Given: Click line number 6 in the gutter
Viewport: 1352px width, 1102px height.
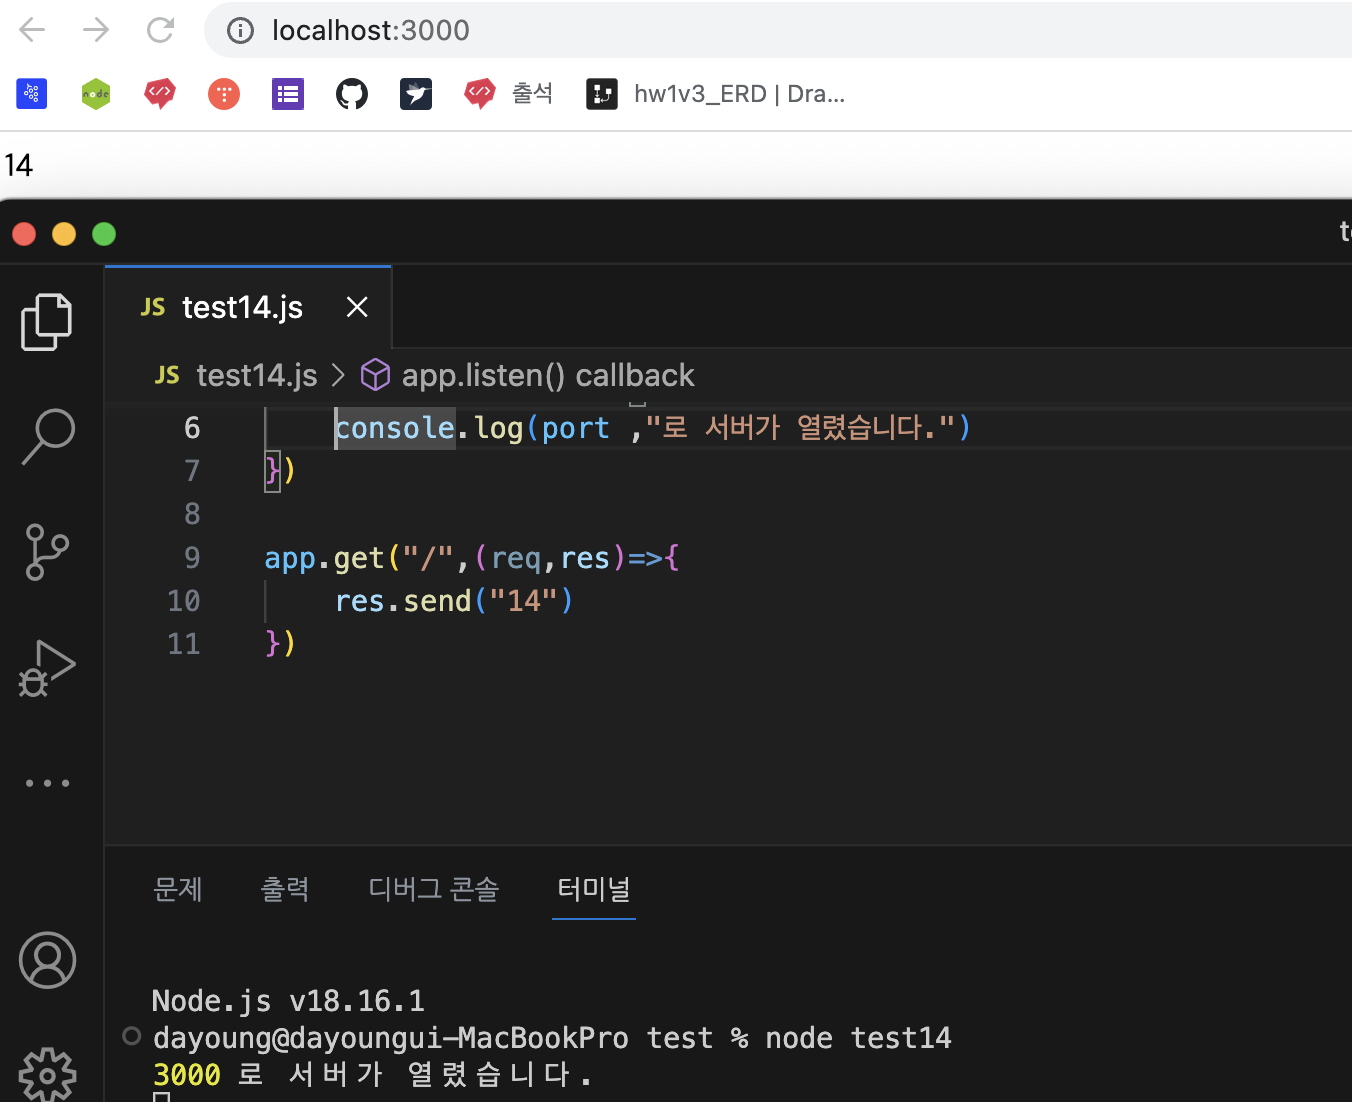Looking at the screenshot, I should [x=192, y=428].
